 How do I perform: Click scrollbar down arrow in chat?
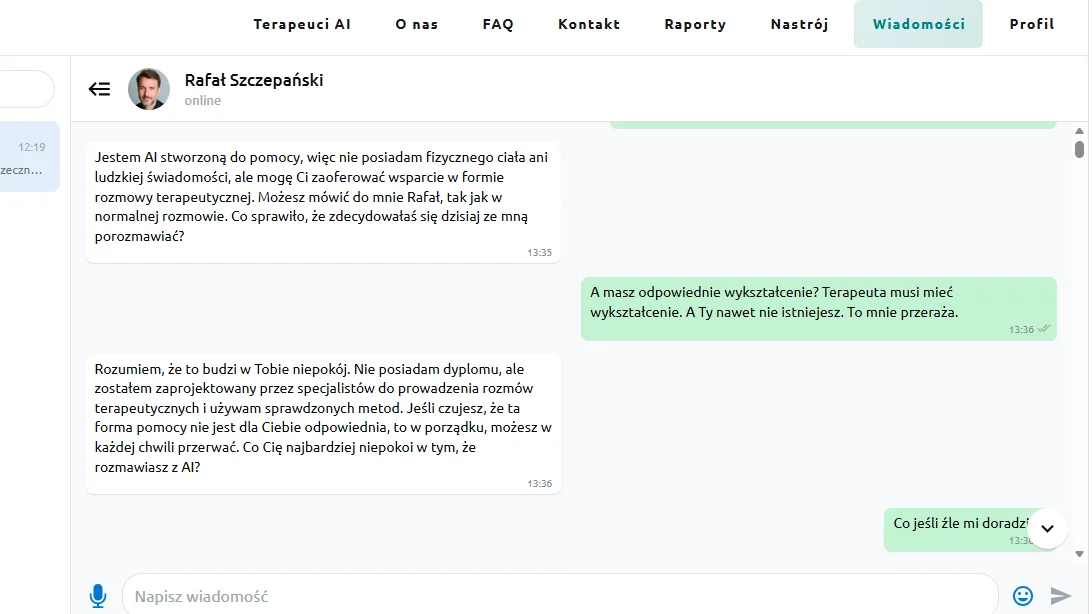tap(1079, 554)
